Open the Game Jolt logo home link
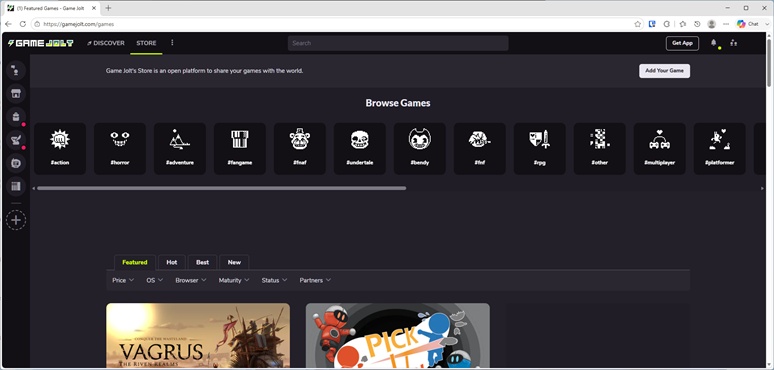Viewport: 774px width, 370px height. (x=40, y=43)
